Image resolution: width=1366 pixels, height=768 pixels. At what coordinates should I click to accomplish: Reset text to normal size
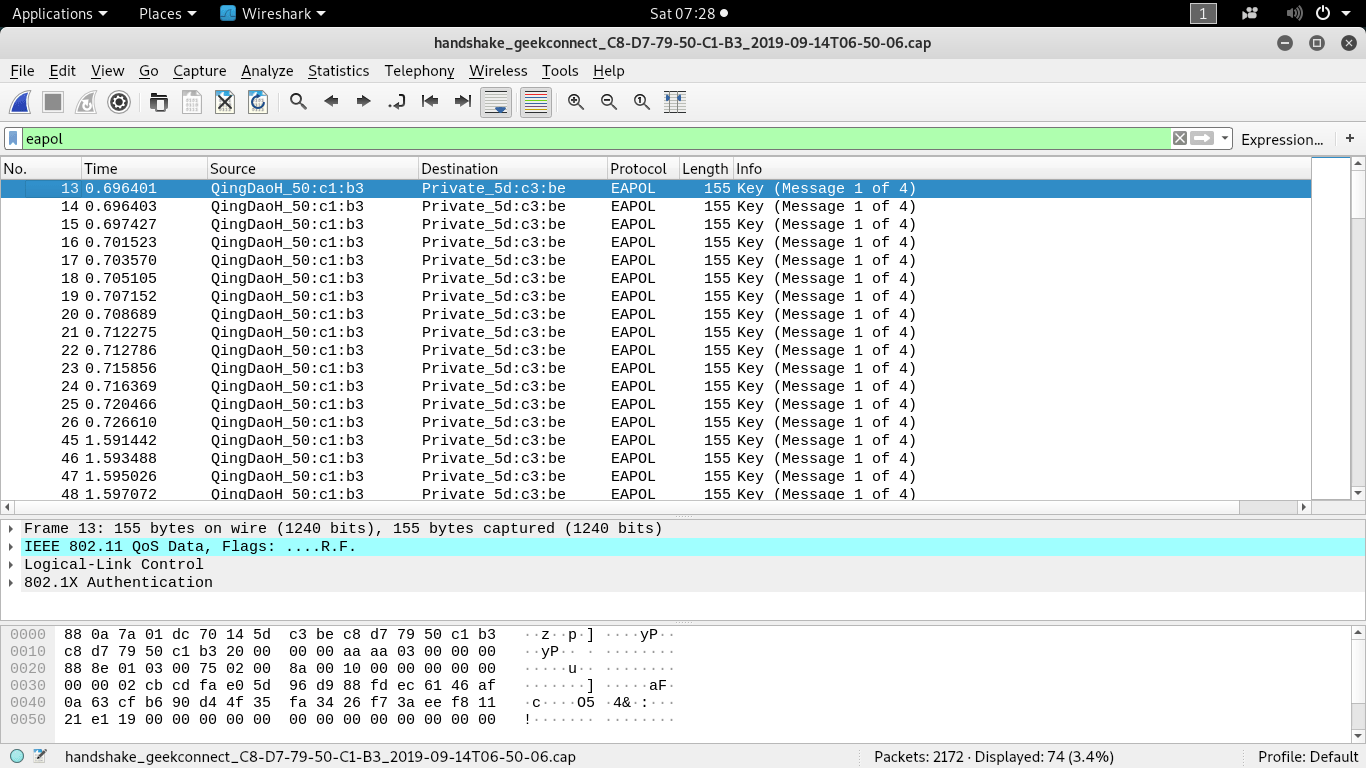tap(642, 102)
